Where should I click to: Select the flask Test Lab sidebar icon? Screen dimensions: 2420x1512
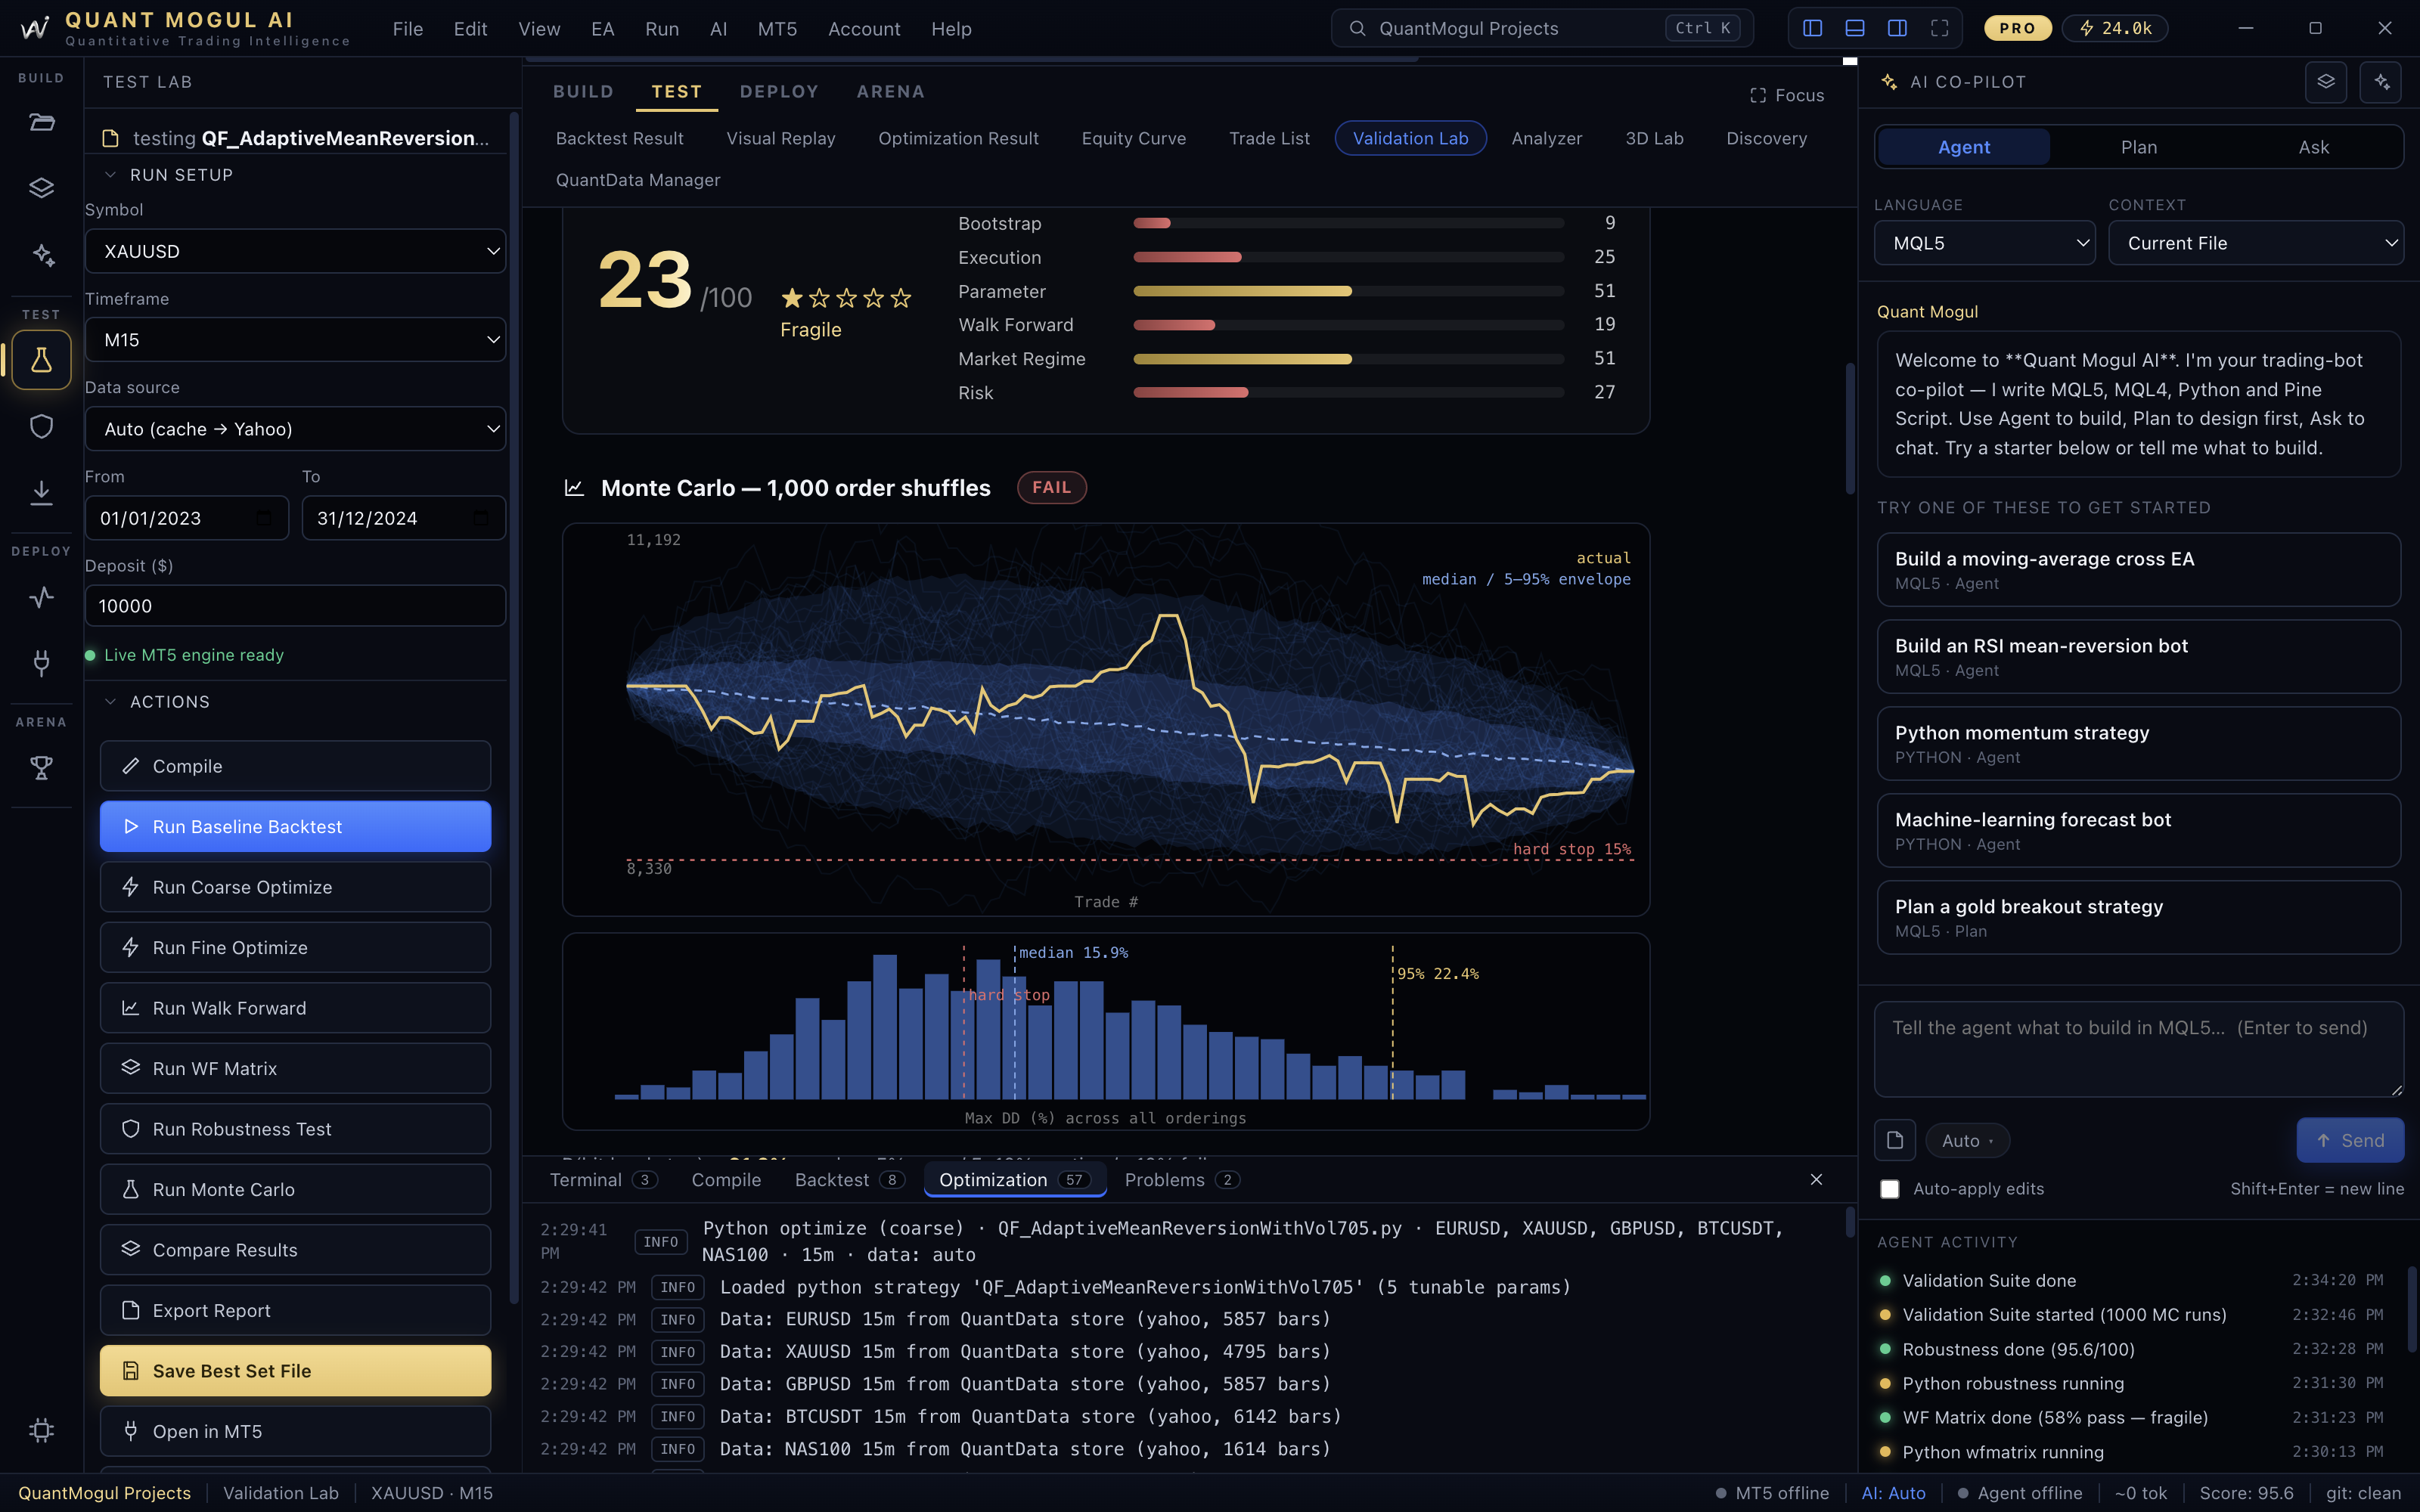41,360
